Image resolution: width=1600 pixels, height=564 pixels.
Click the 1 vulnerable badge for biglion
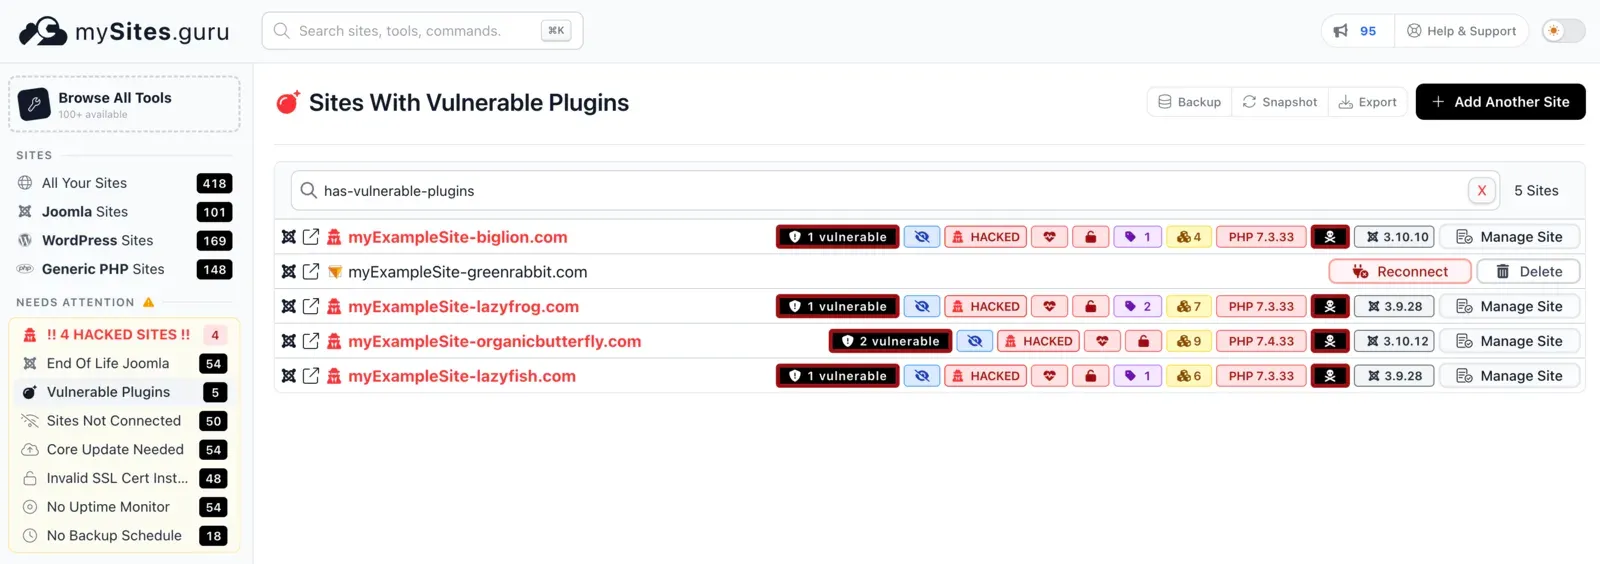tap(837, 237)
